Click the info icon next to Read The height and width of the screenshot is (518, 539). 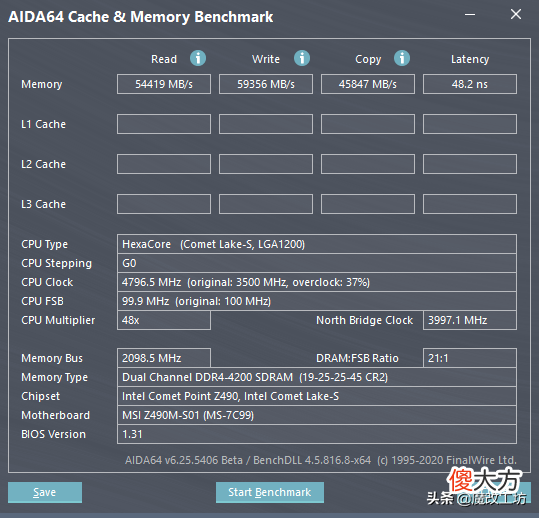tap(198, 58)
